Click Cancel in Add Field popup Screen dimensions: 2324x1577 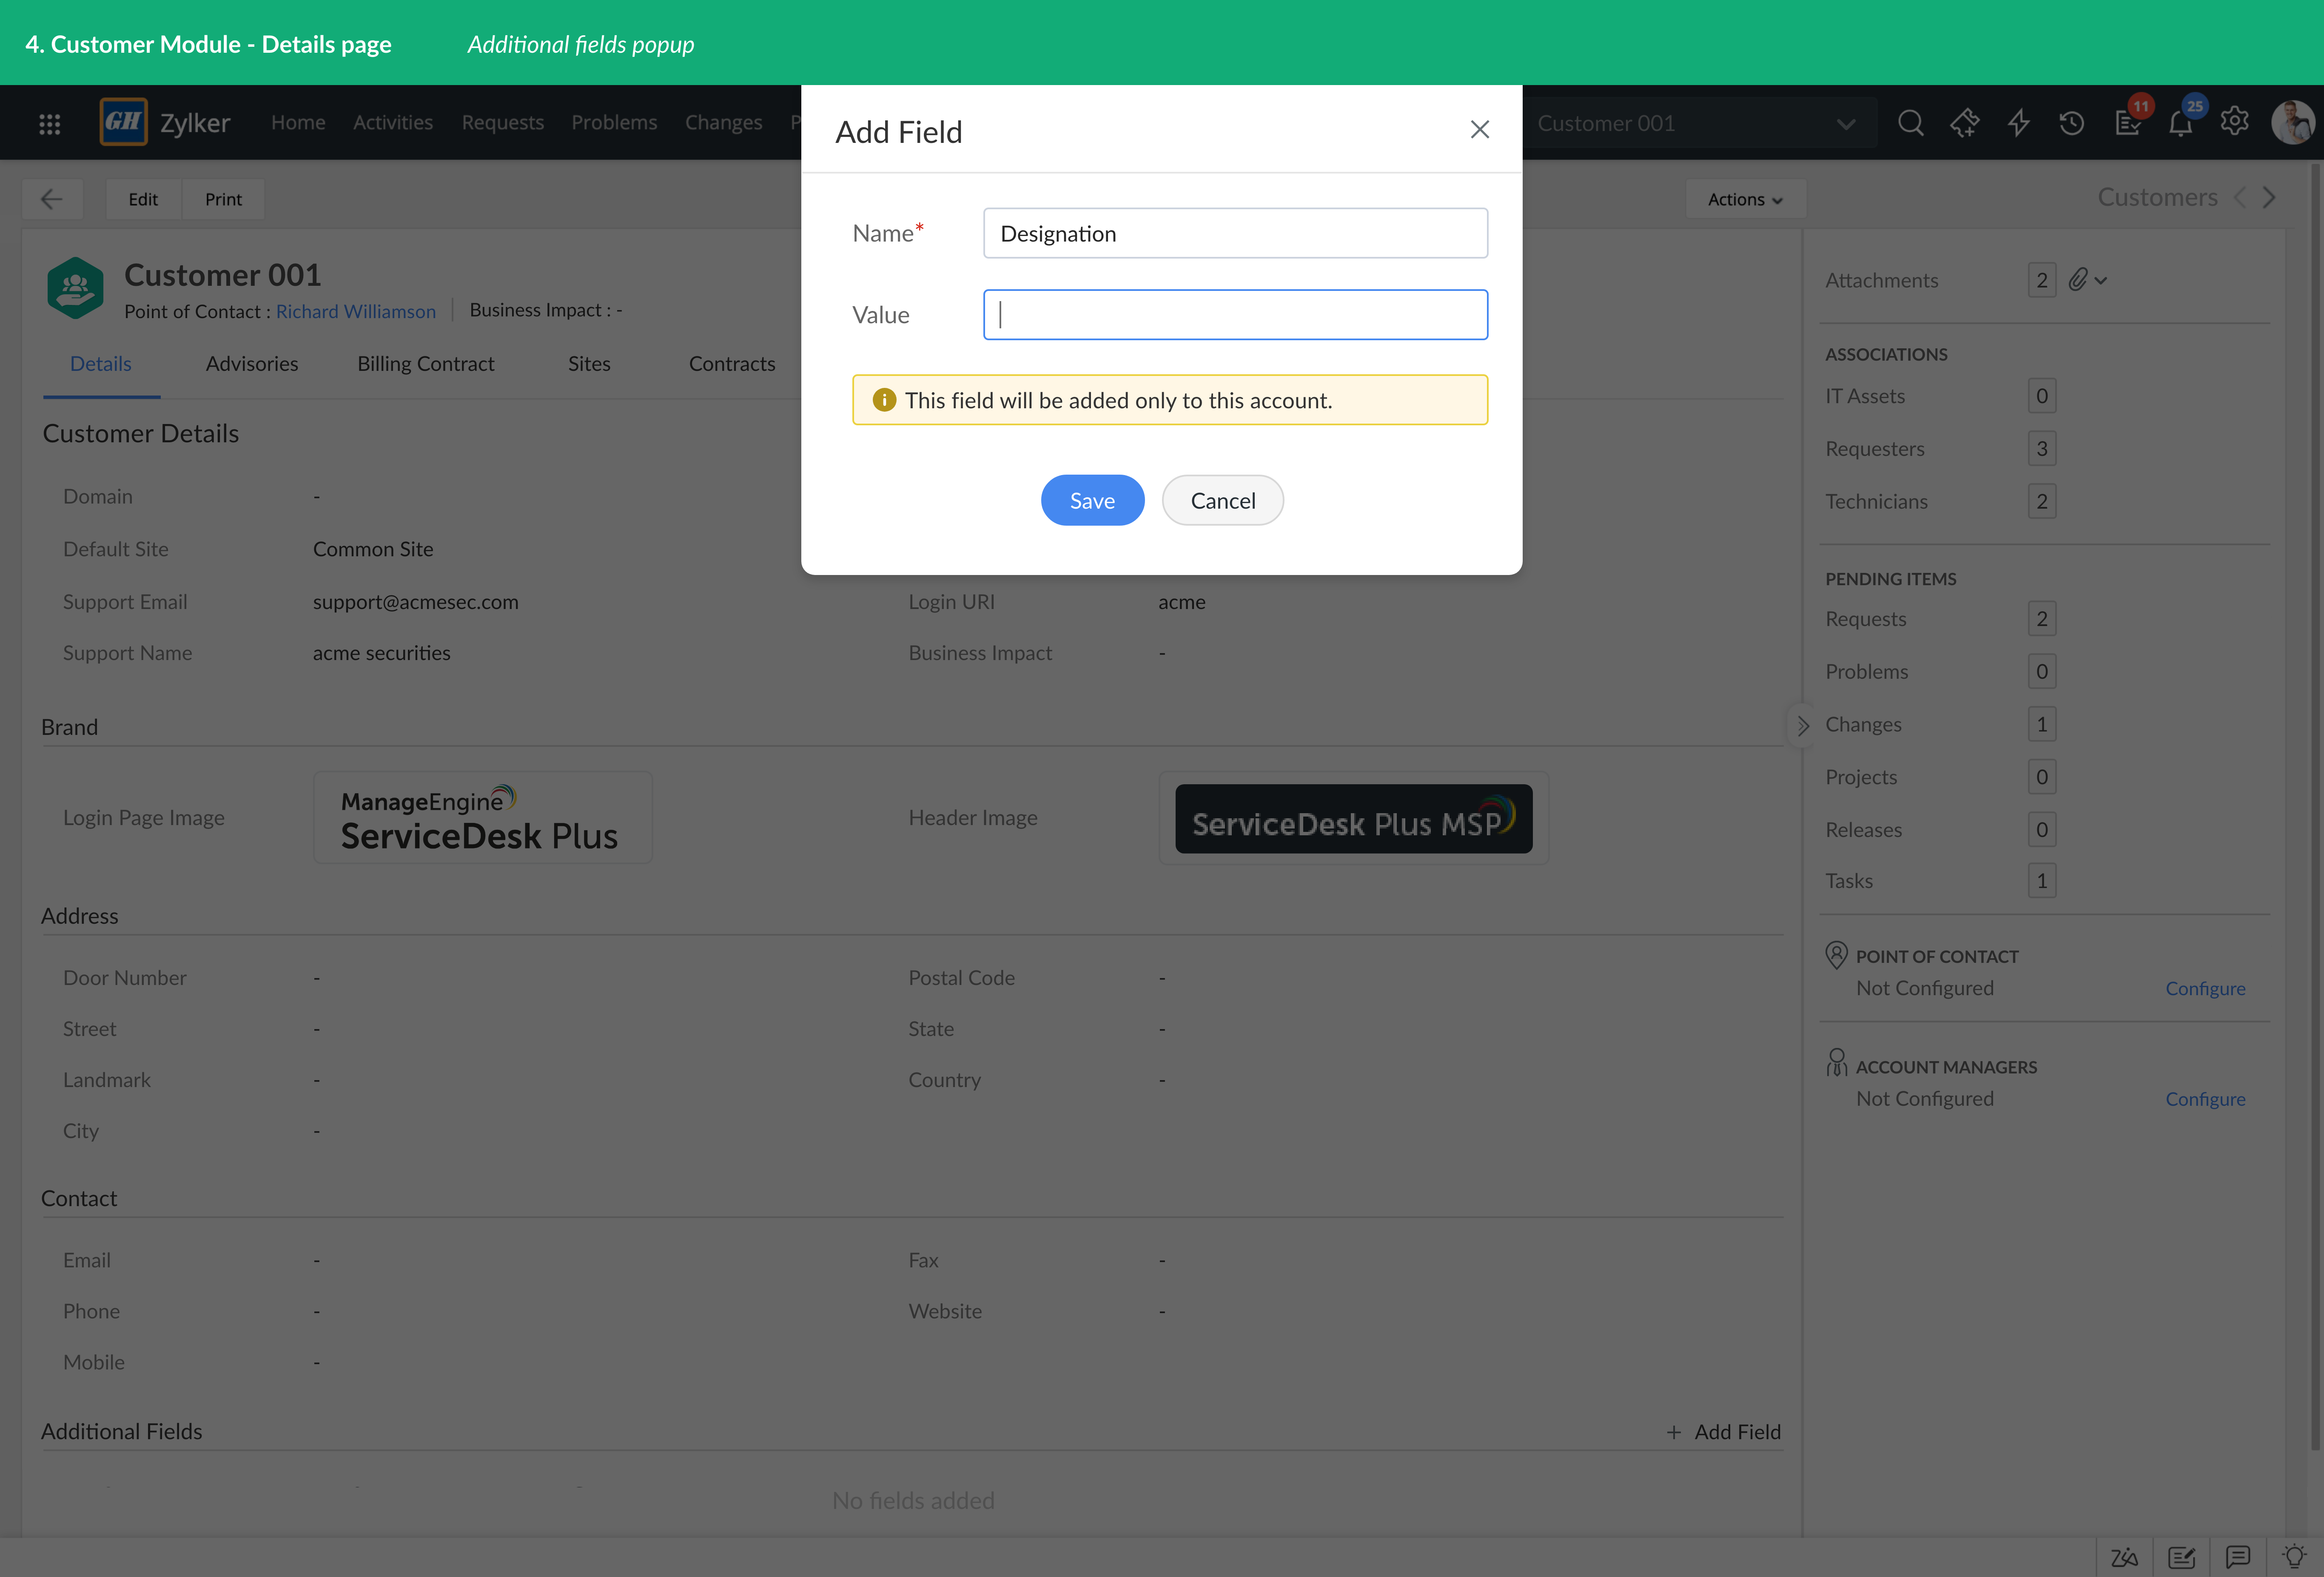click(x=1223, y=500)
